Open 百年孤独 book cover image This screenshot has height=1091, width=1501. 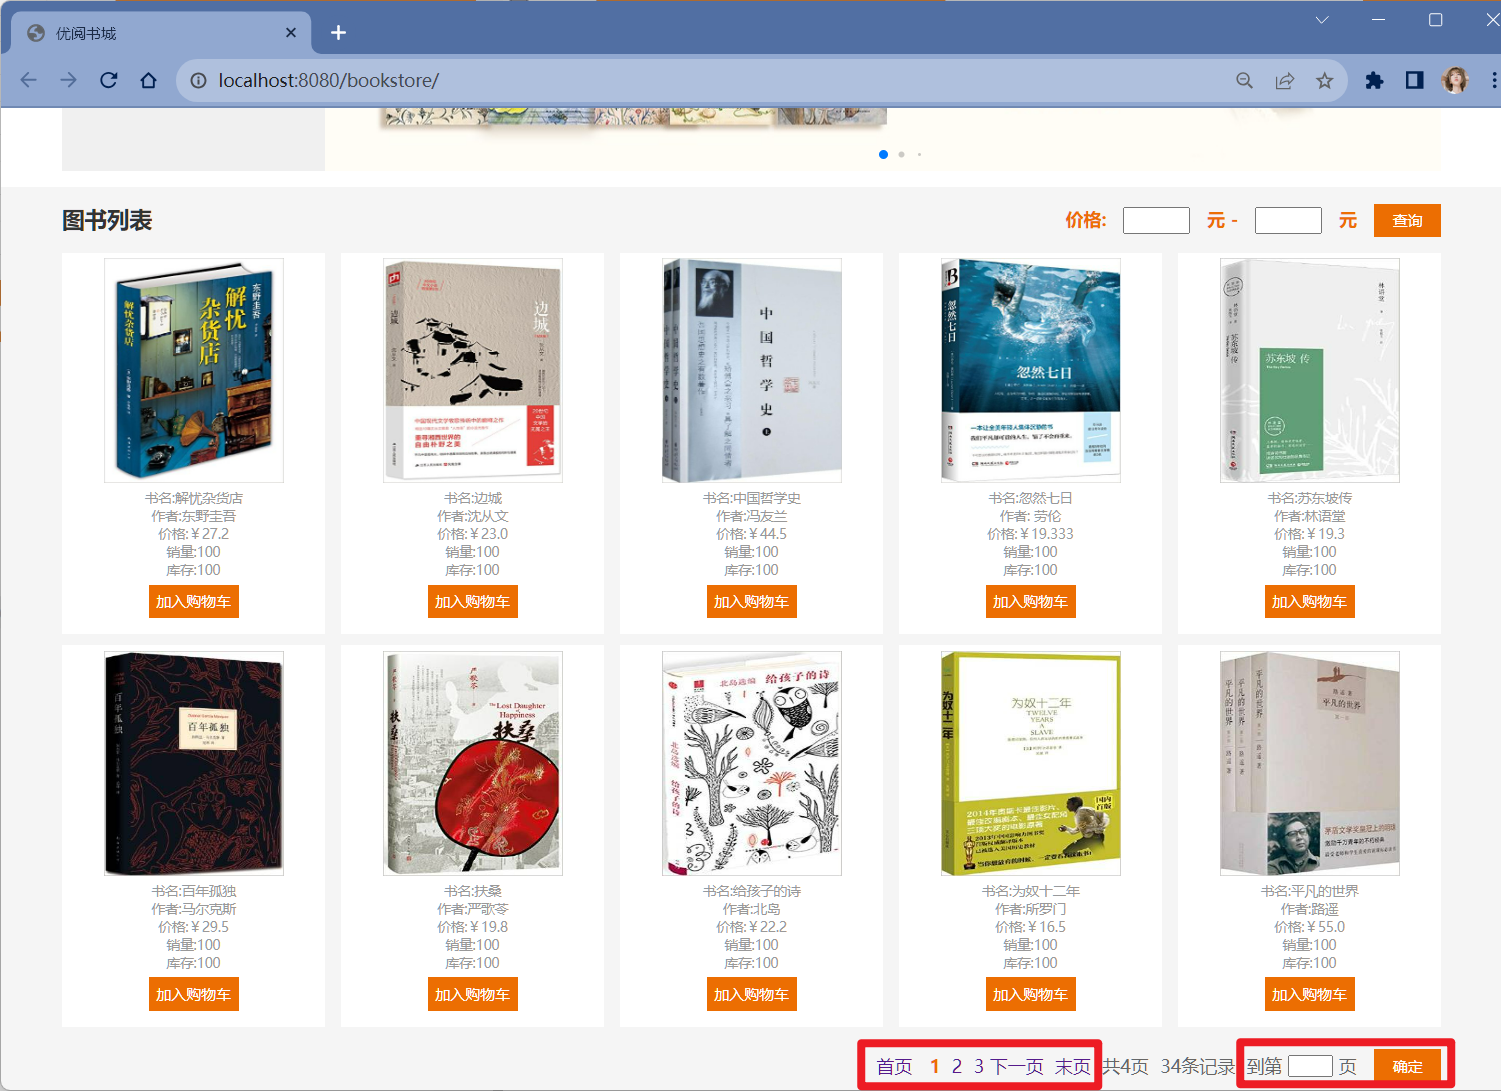194,763
